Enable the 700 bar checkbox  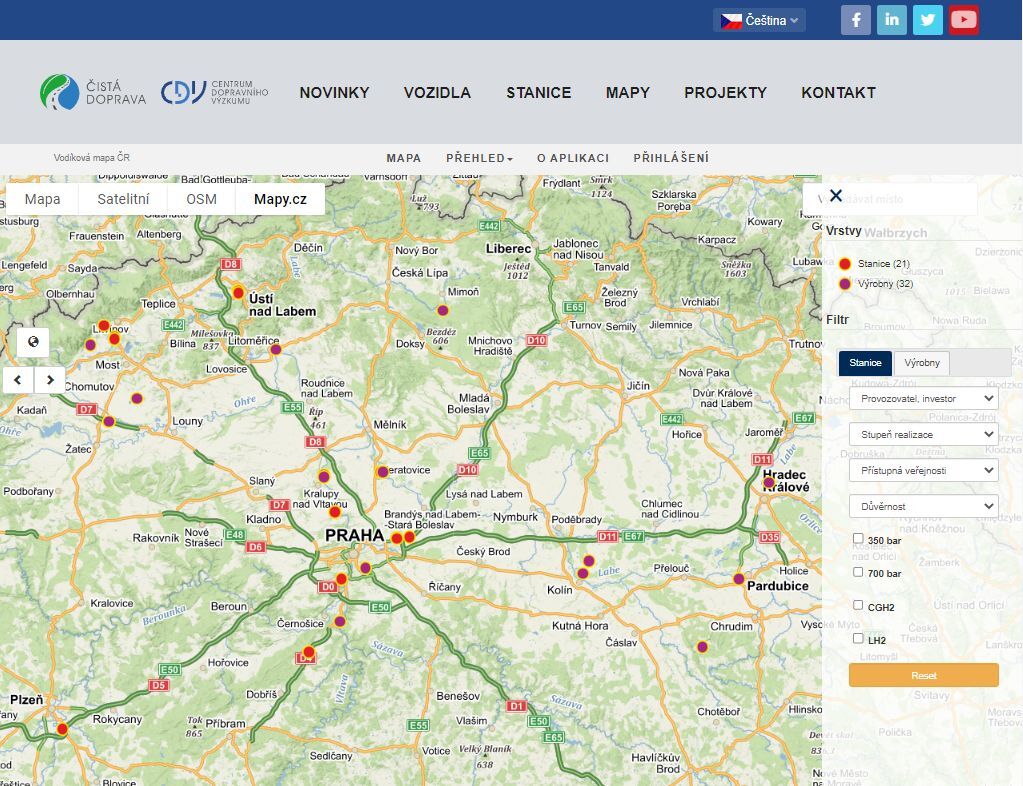(x=858, y=572)
